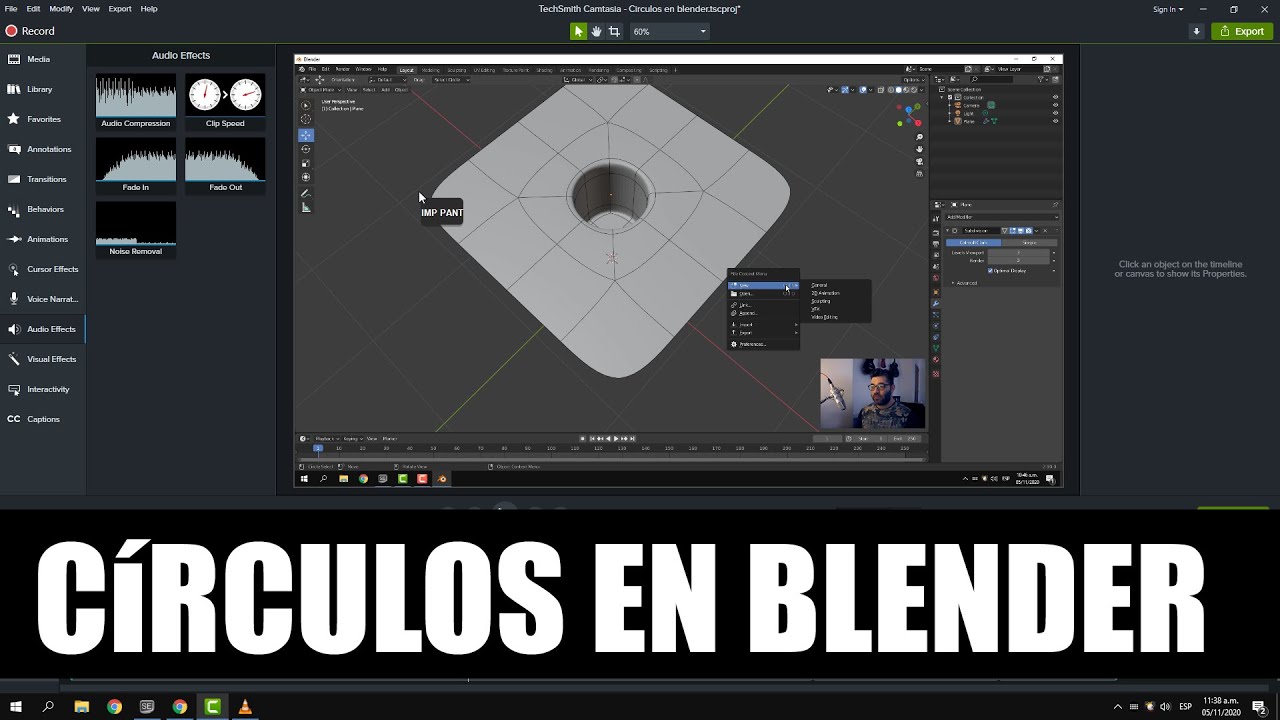Viewport: 1280px width, 720px height.
Task: Toggle Collection visibility eye in Blender outliner
Action: (x=1055, y=97)
